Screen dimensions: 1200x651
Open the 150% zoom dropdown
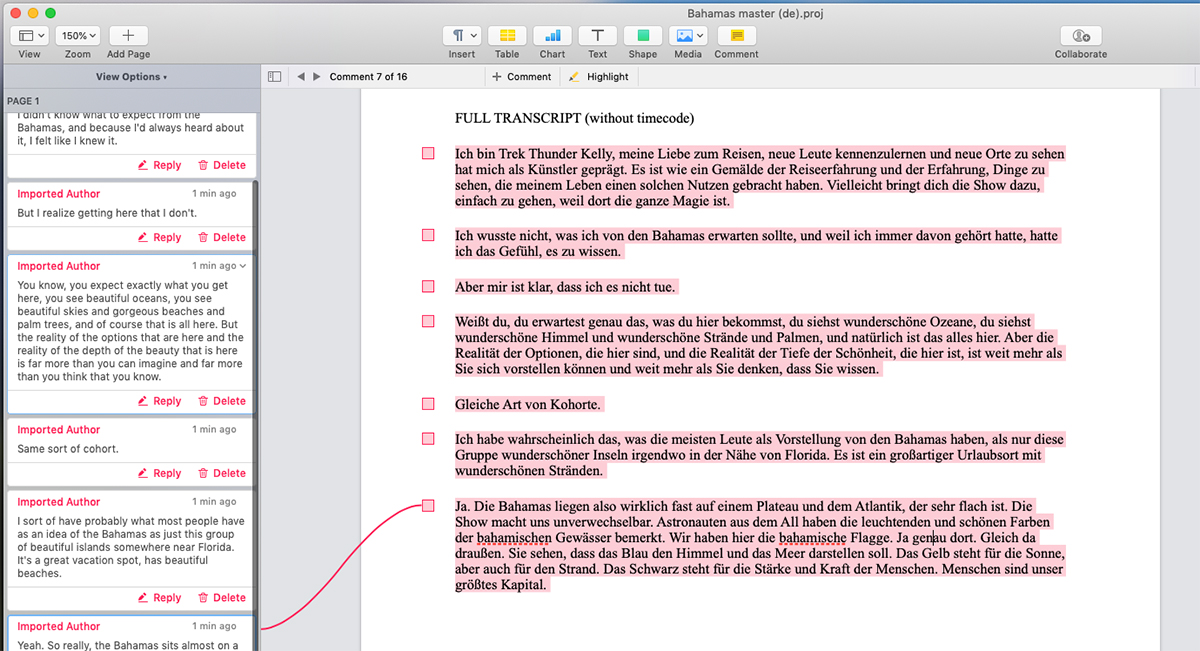78,35
